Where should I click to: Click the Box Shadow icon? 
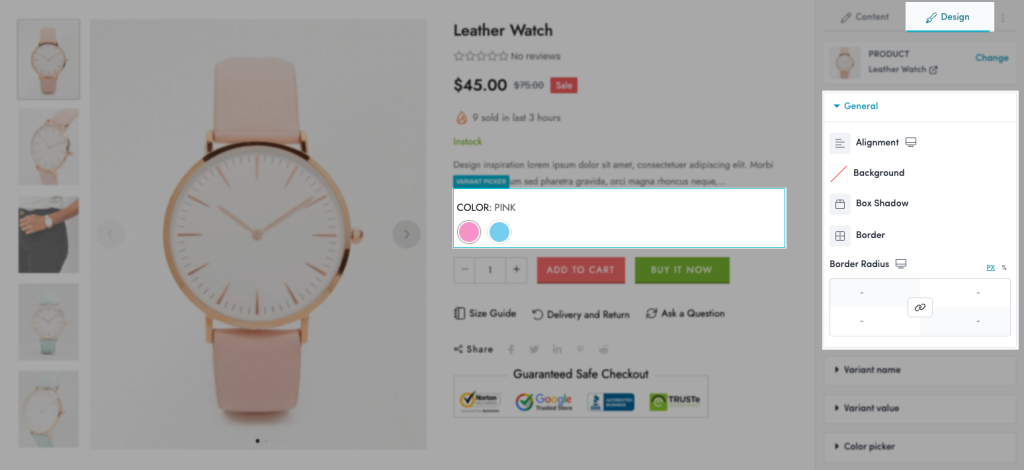coord(840,204)
